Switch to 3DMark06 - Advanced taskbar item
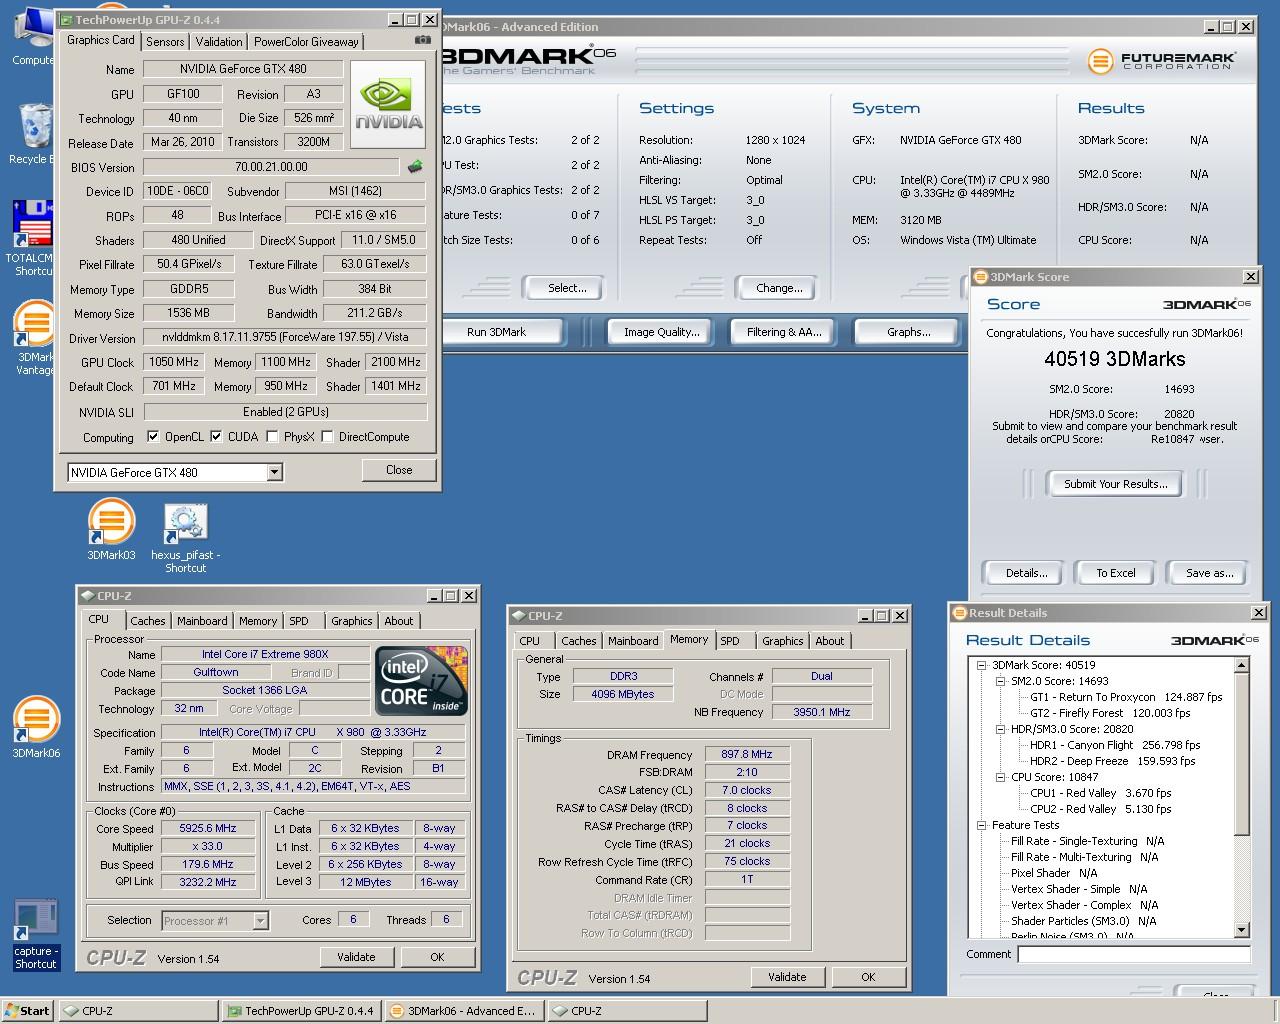1280x1024 pixels. [463, 1011]
